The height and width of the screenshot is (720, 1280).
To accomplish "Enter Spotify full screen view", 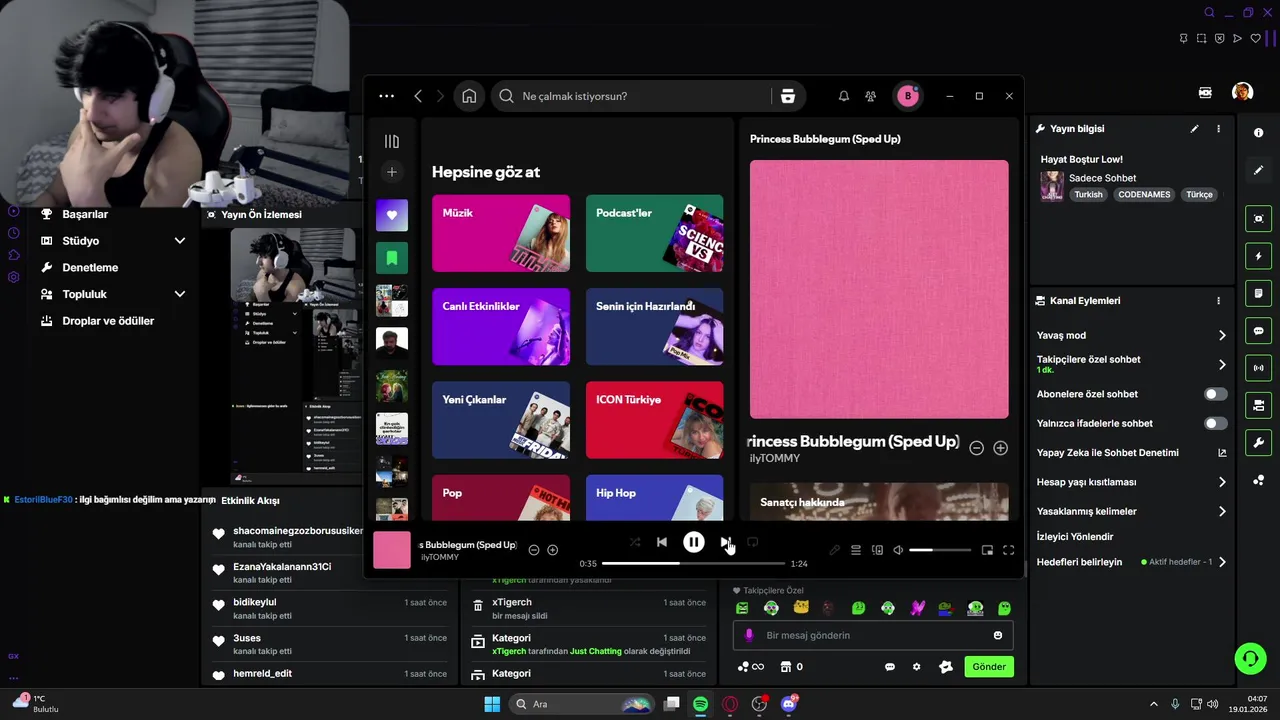I will point(1008,550).
